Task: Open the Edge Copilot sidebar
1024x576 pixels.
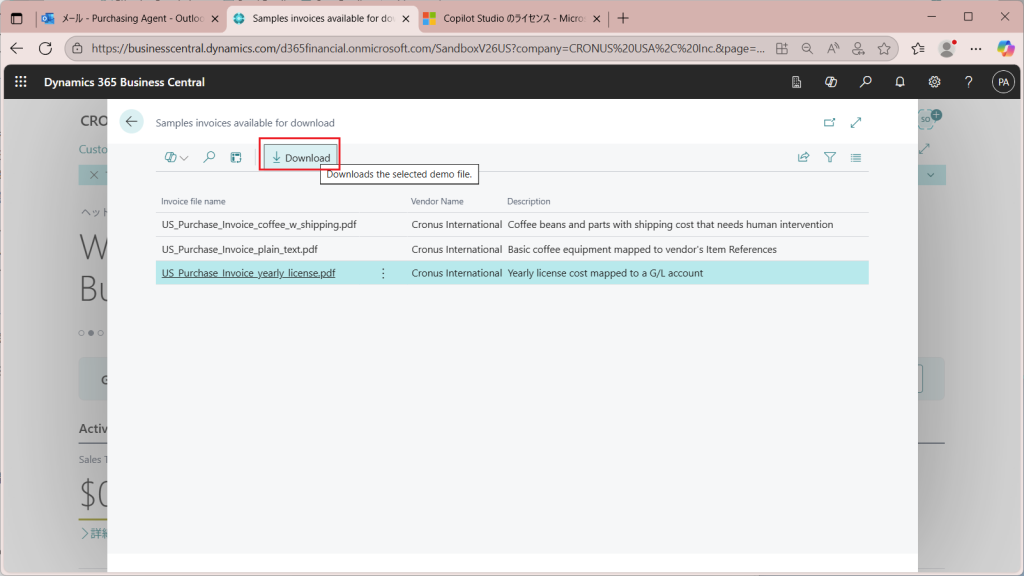Action: pyautogui.click(x=1006, y=48)
